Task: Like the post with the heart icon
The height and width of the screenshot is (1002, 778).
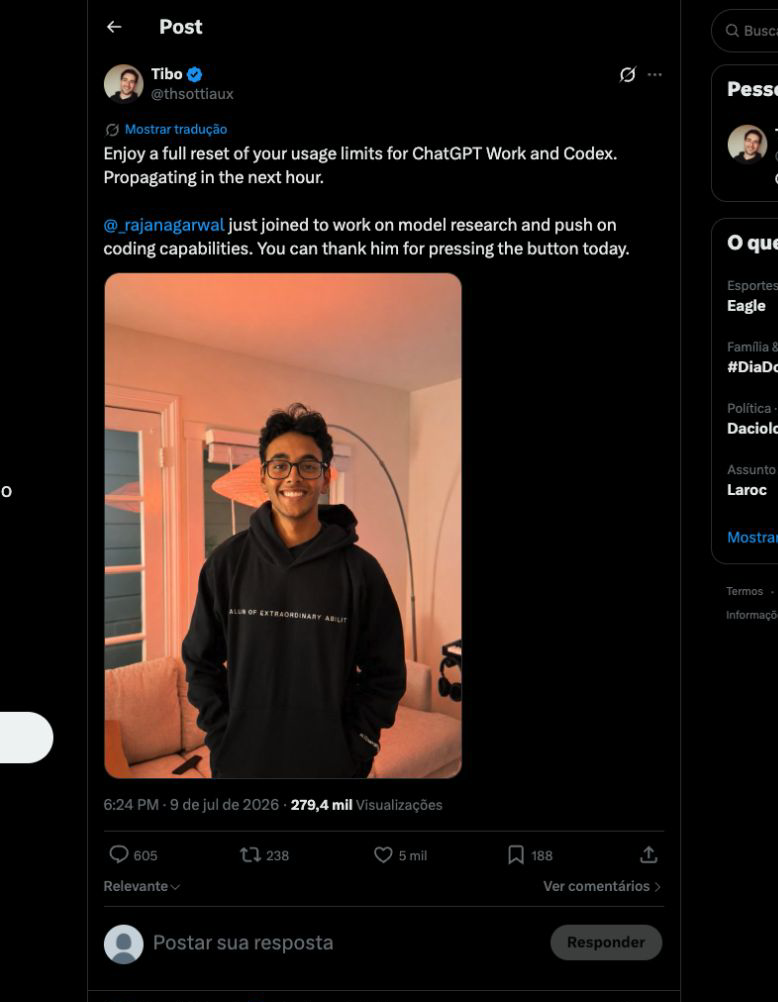Action: click(383, 854)
